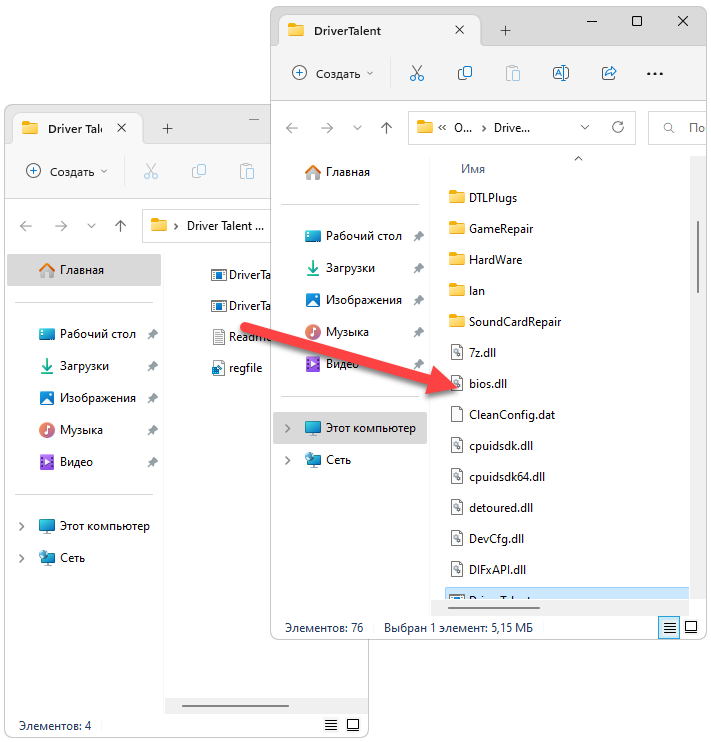Select the bios.dll file
Viewport: 711px width, 742px height.
click(x=478, y=384)
